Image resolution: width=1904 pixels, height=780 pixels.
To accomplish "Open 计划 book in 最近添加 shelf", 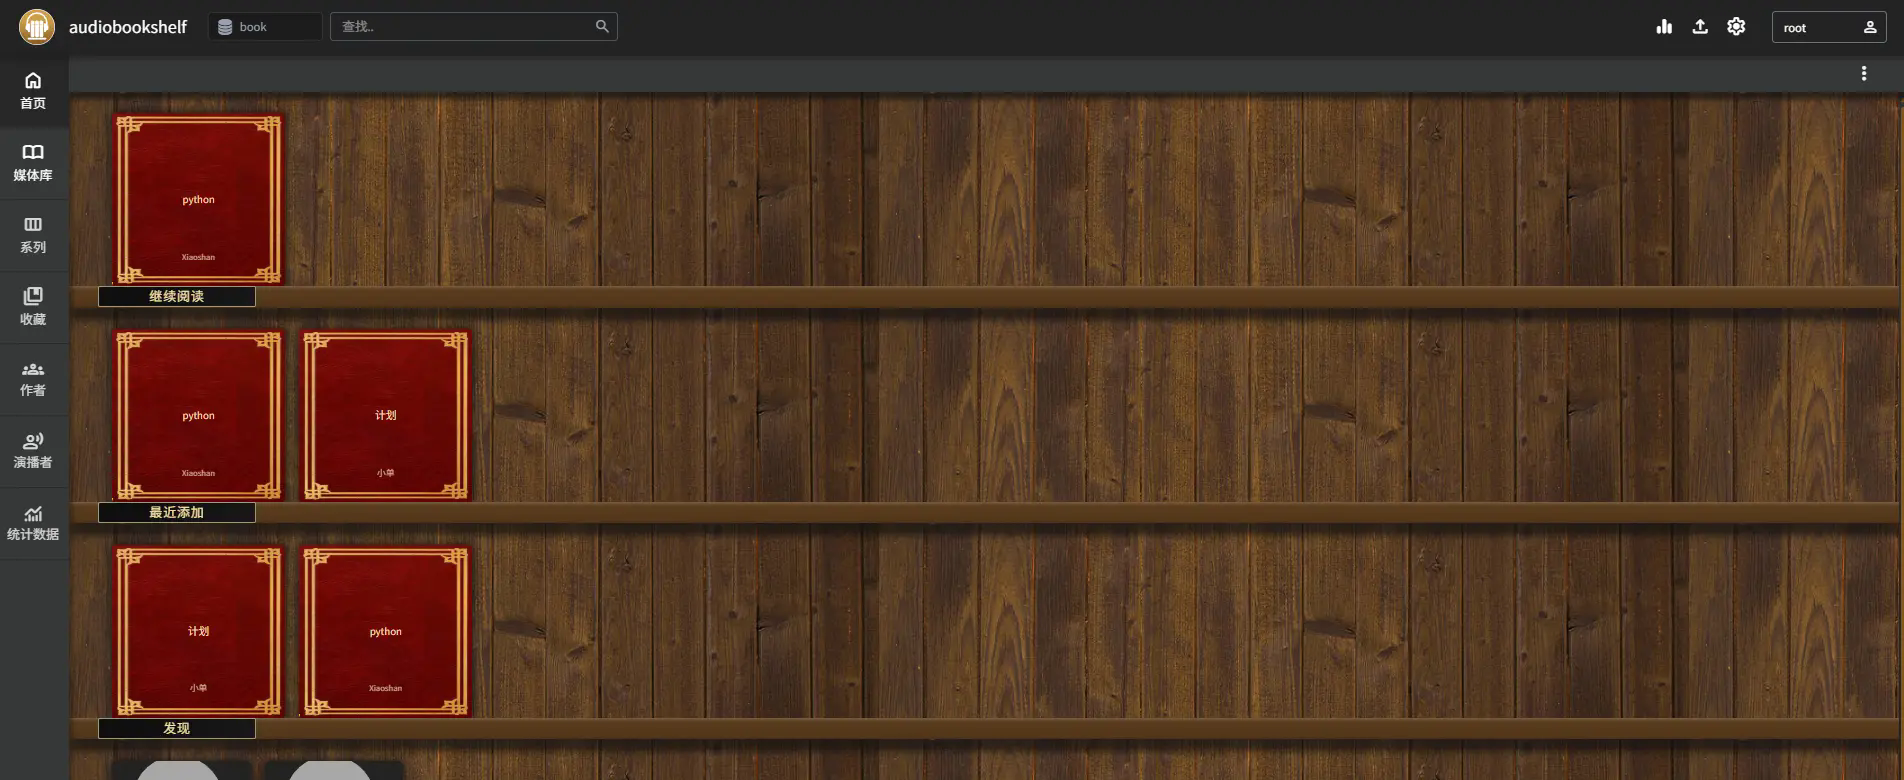I will coord(386,415).
